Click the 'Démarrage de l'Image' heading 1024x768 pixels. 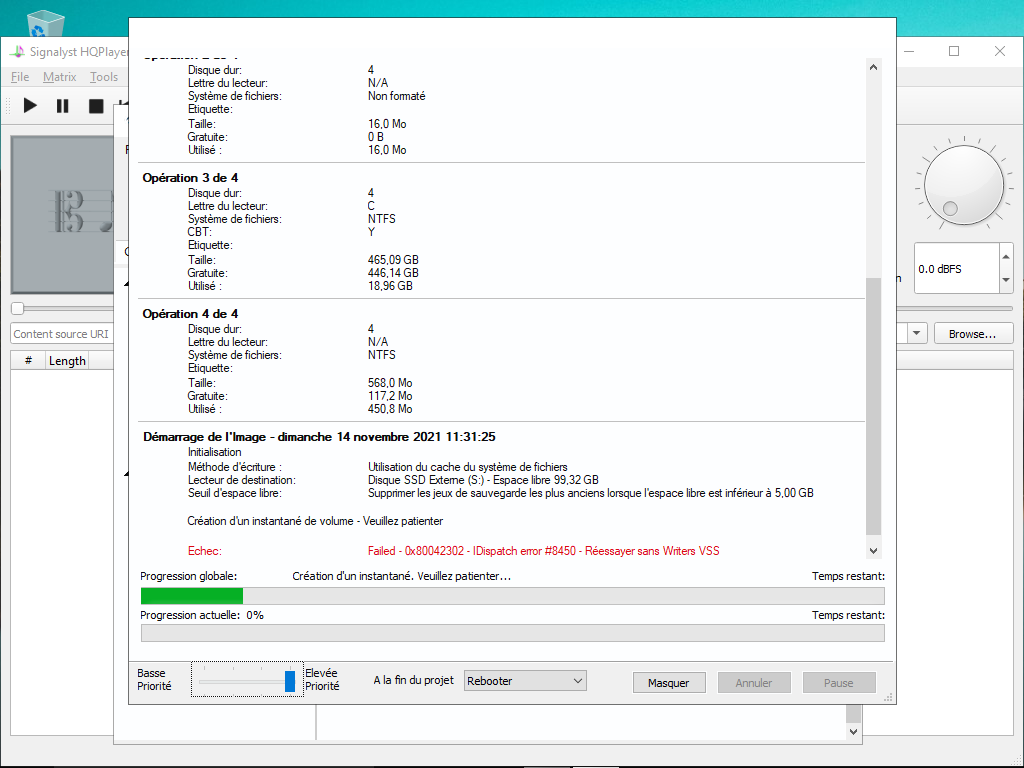point(319,437)
